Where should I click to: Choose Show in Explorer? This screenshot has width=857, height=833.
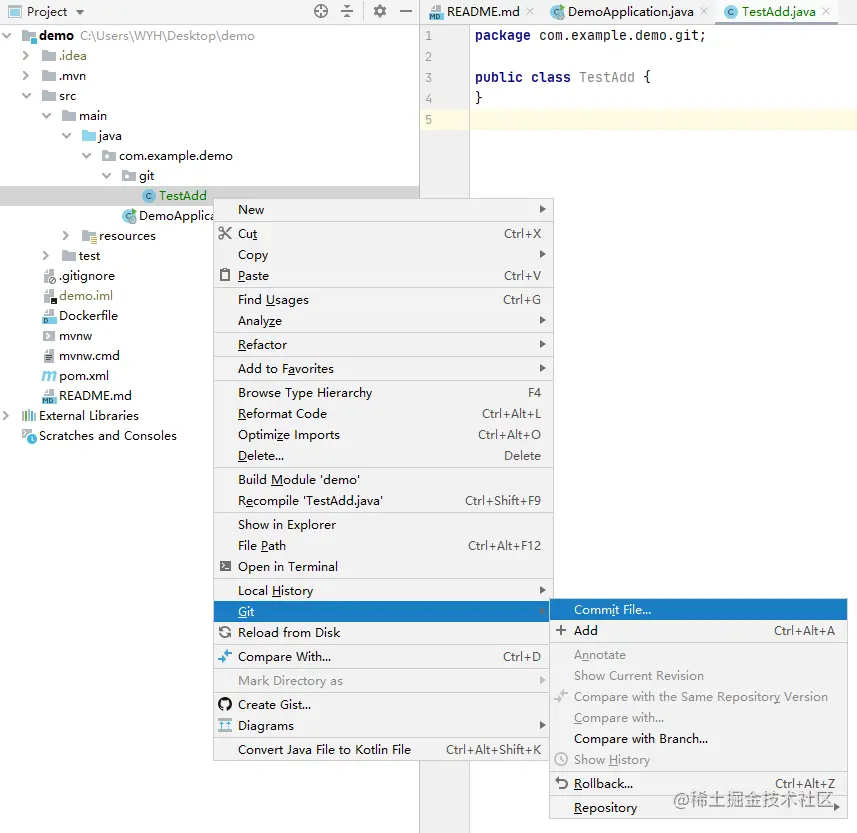(383, 525)
